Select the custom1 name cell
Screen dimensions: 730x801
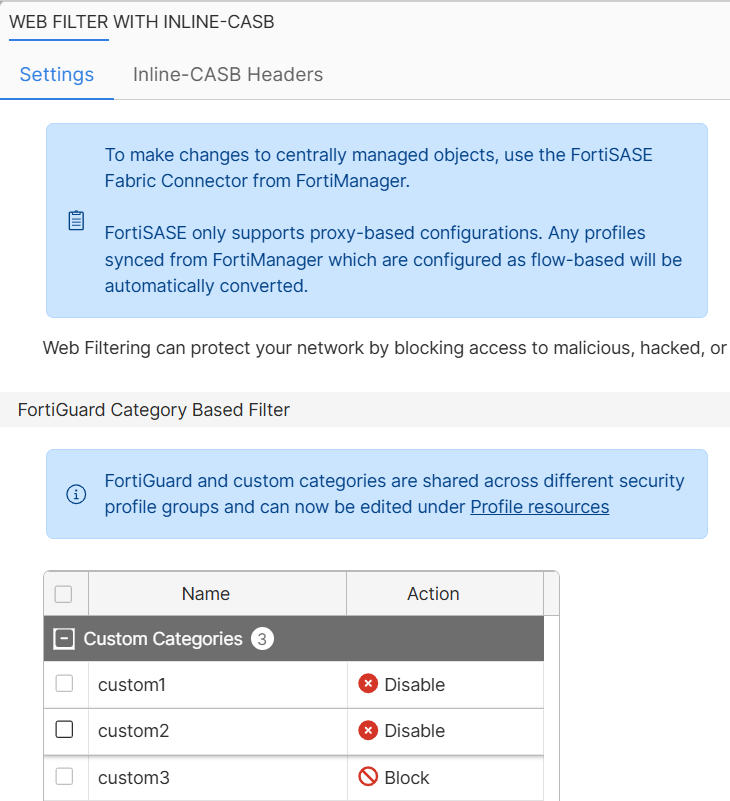[133, 684]
